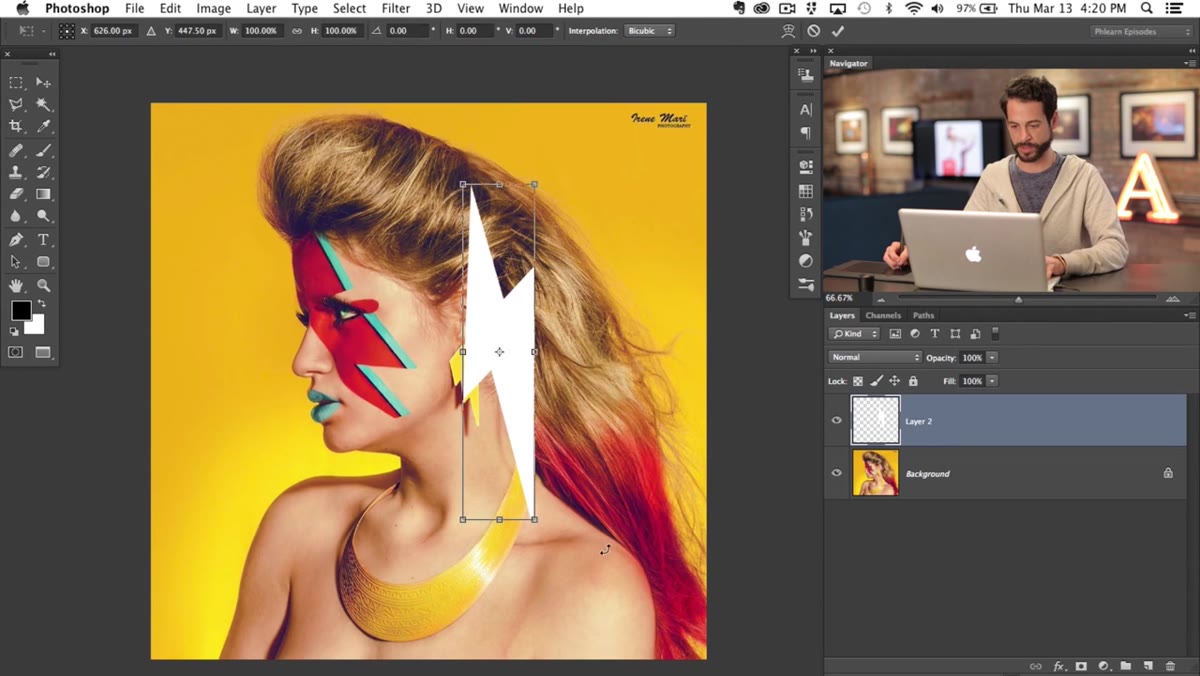Collapse the Navigator panel group arrows
This screenshot has width=1200, height=676.
tap(1190, 50)
